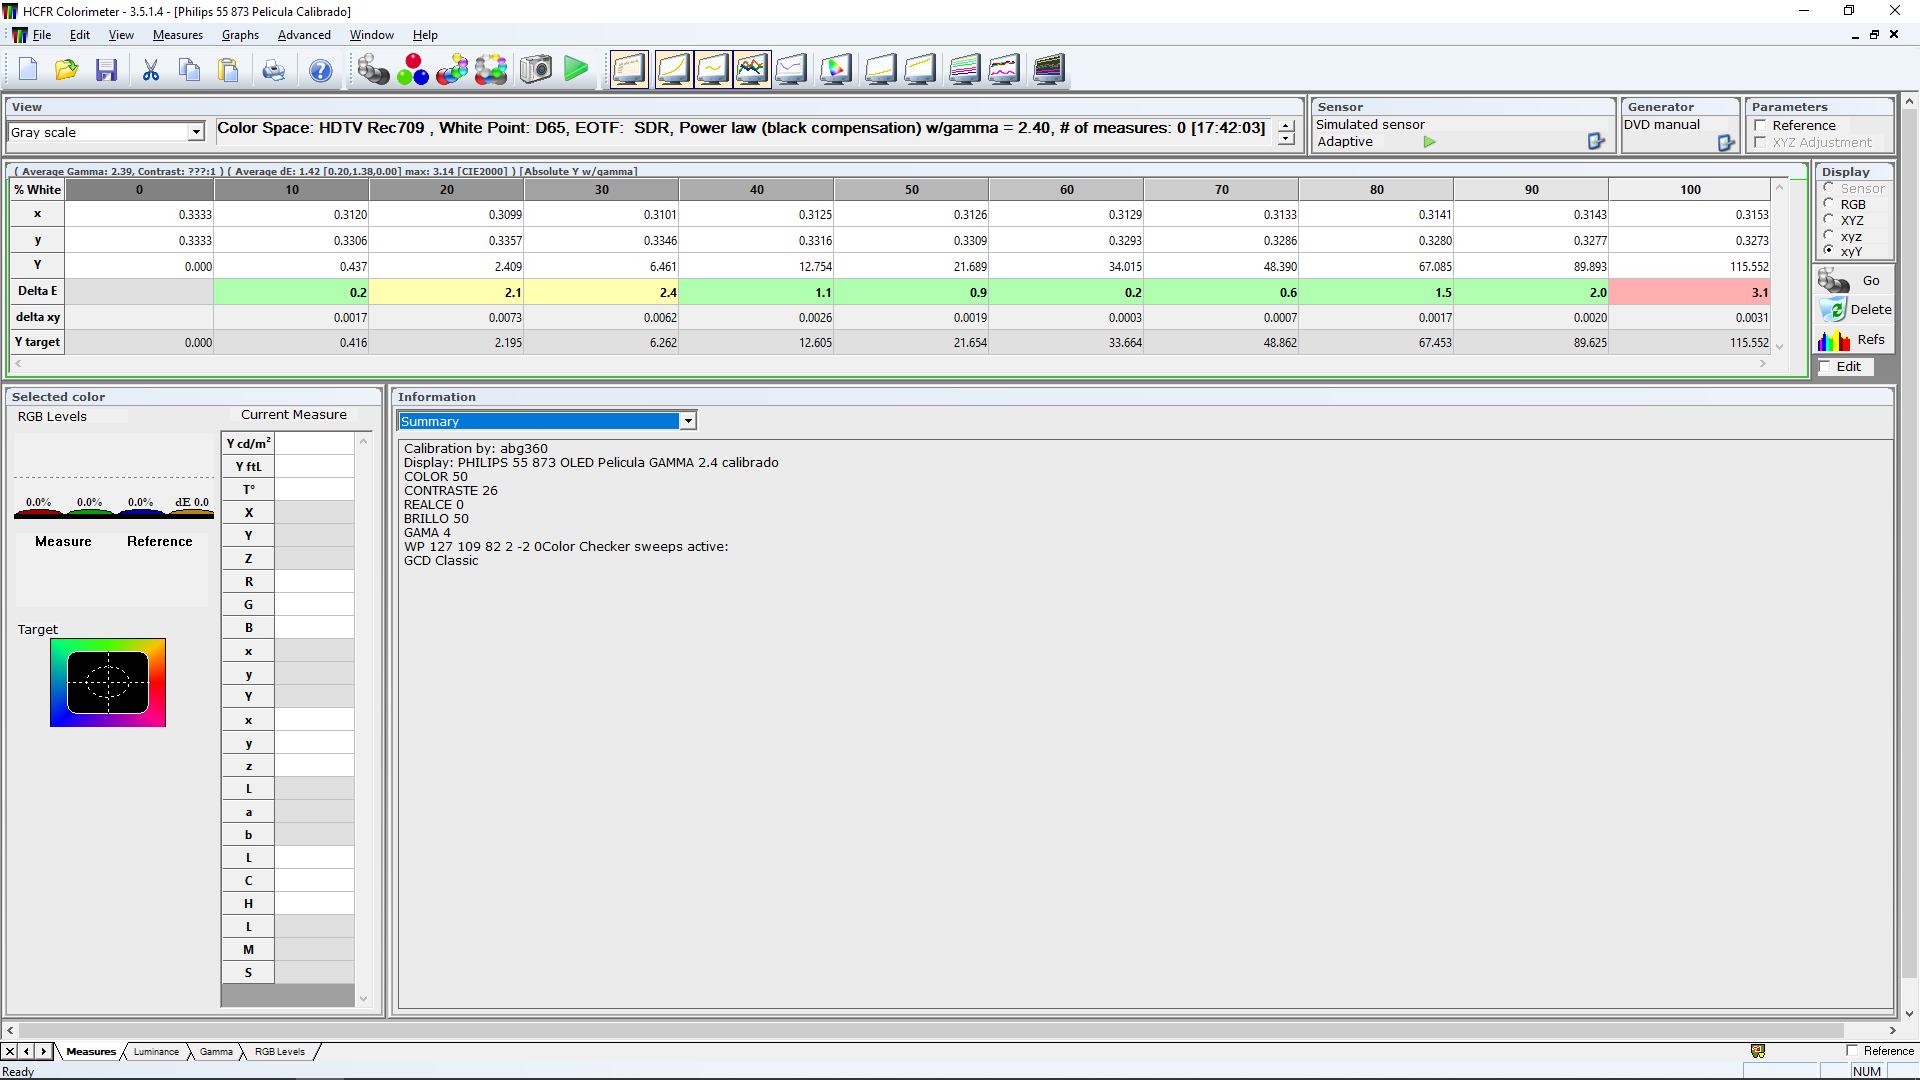Open the Gray scale view dropdown
The image size is (1920, 1080).
(x=196, y=132)
